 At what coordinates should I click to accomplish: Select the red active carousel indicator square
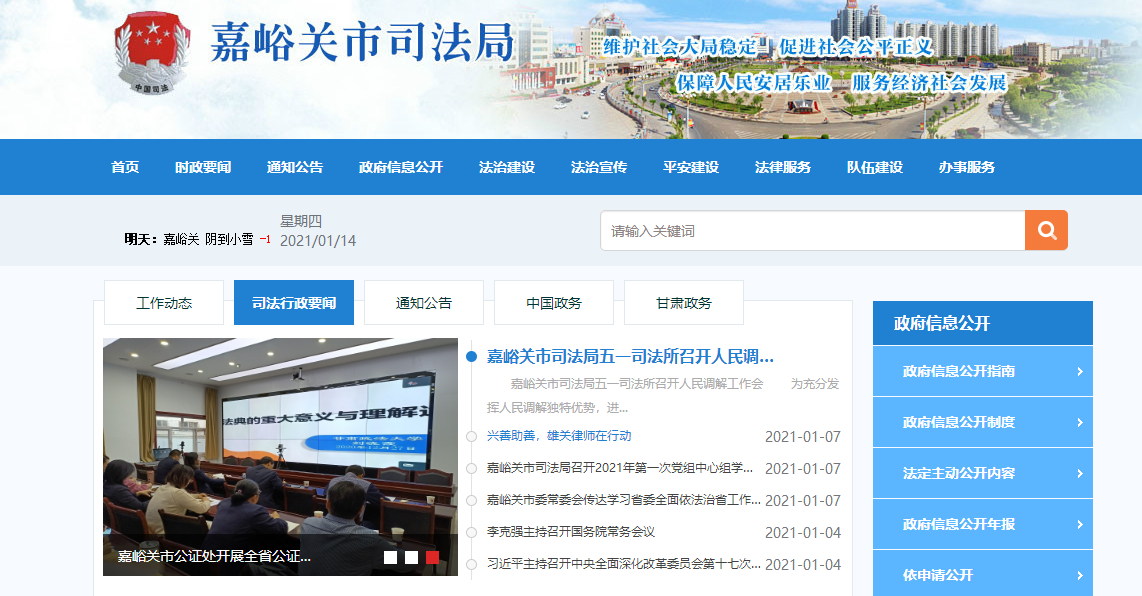click(432, 557)
